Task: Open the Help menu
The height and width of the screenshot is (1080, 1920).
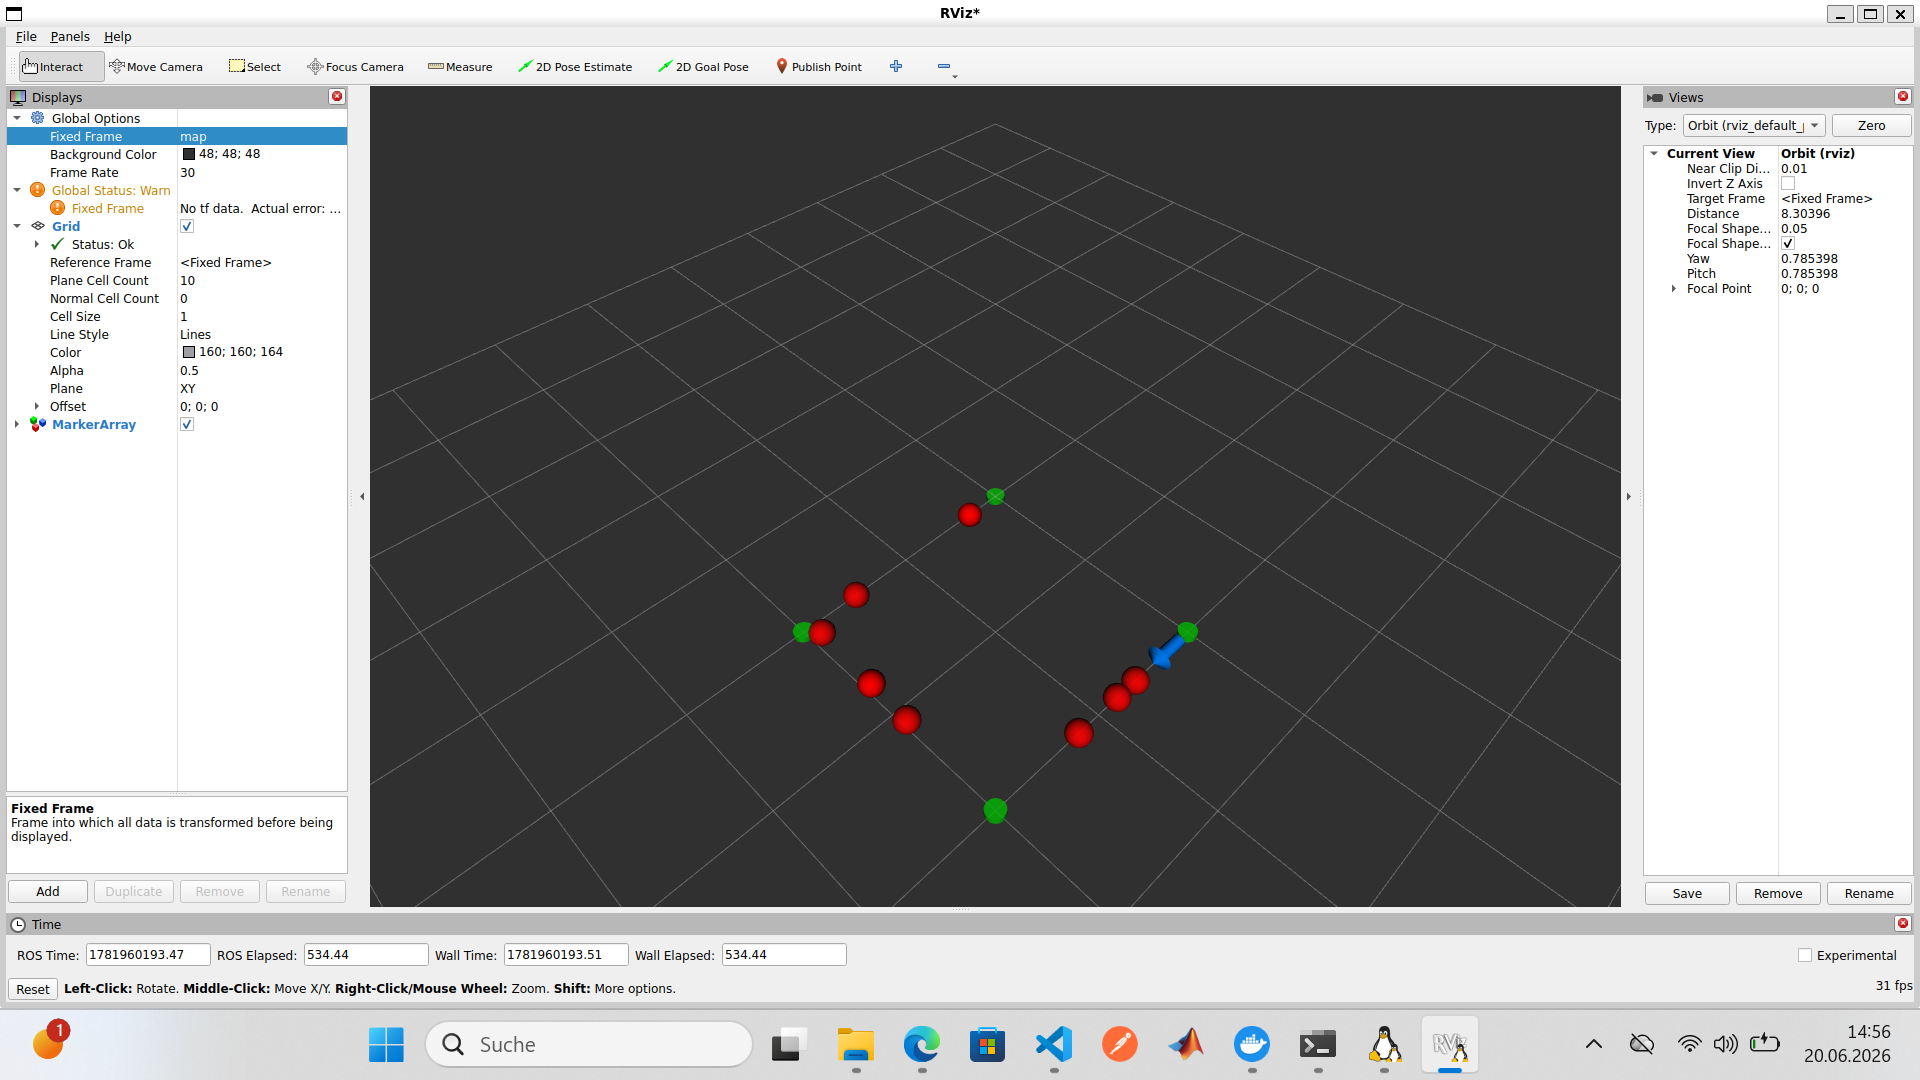Action: [118, 36]
